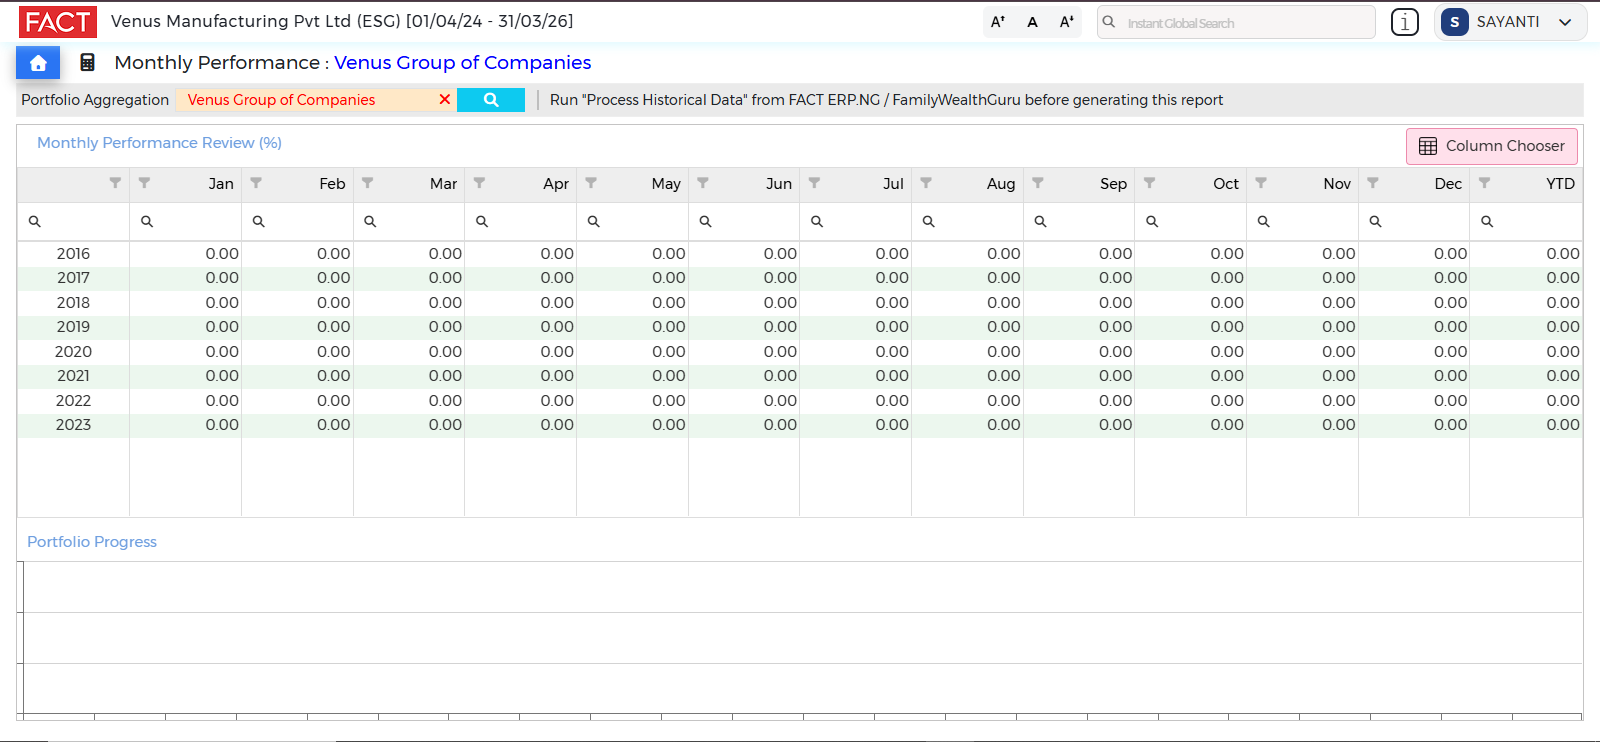The height and width of the screenshot is (742, 1600).
Task: Click the 2023 YTD value 0.00
Action: click(x=1563, y=425)
